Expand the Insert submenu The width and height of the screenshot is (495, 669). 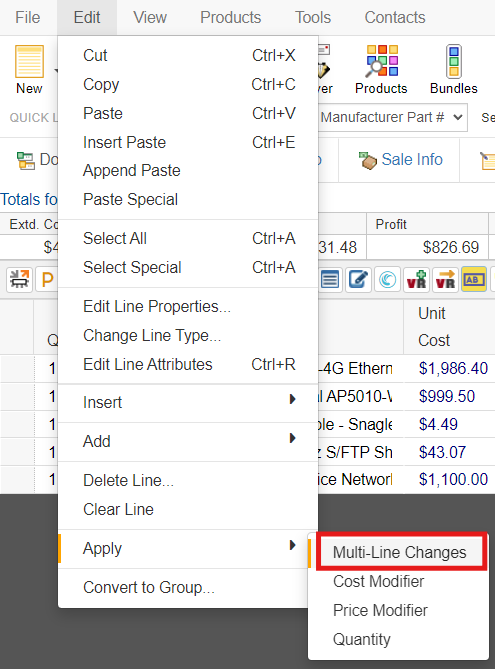click(x=188, y=402)
